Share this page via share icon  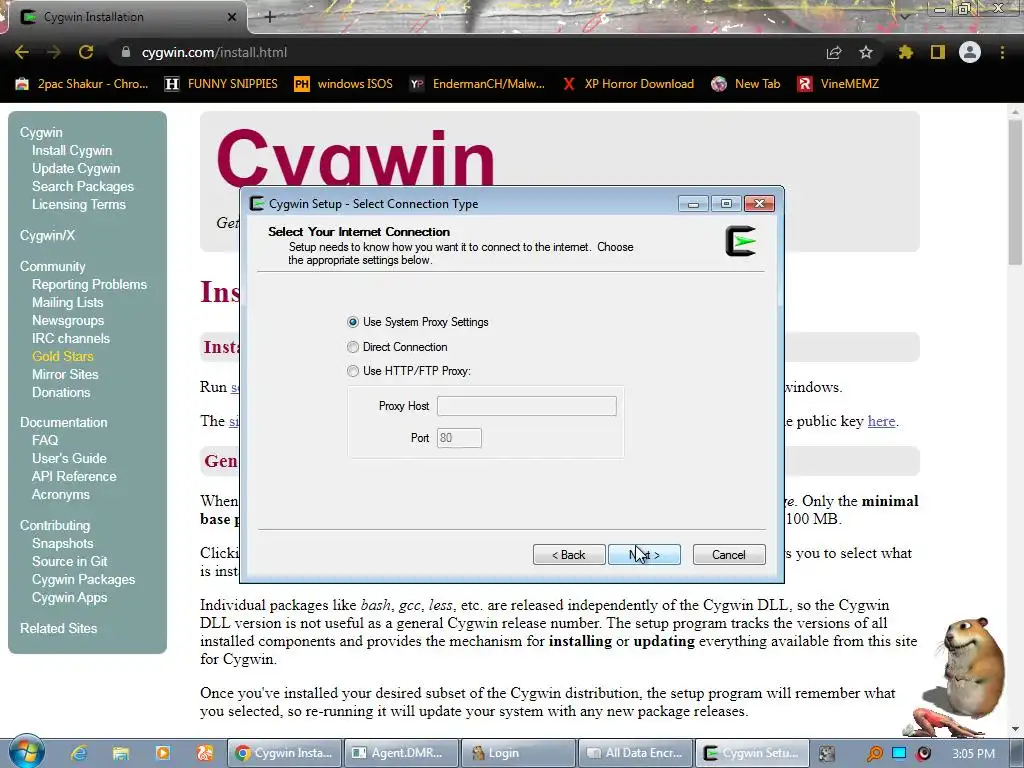834,52
